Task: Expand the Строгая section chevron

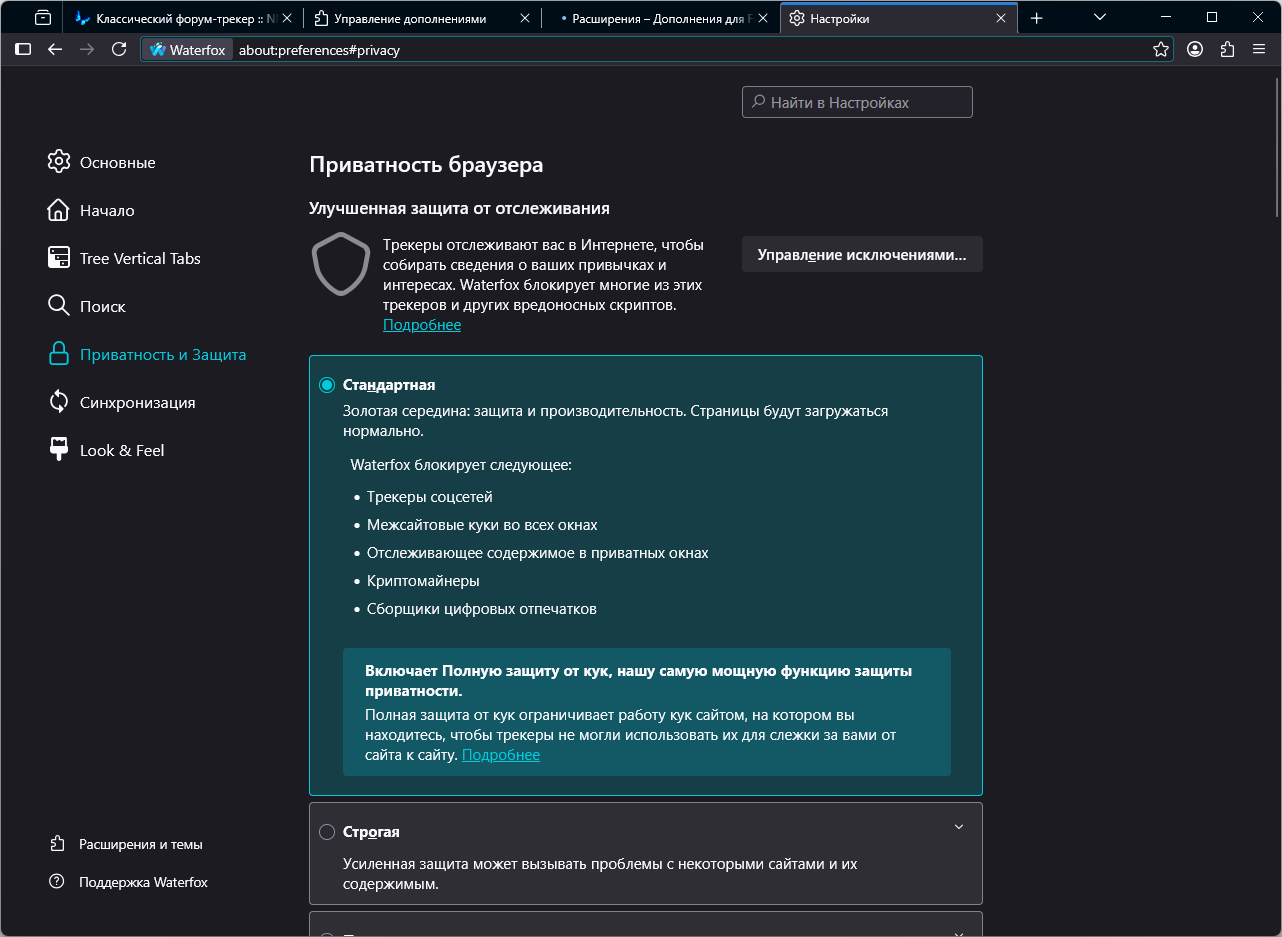Action: [958, 827]
